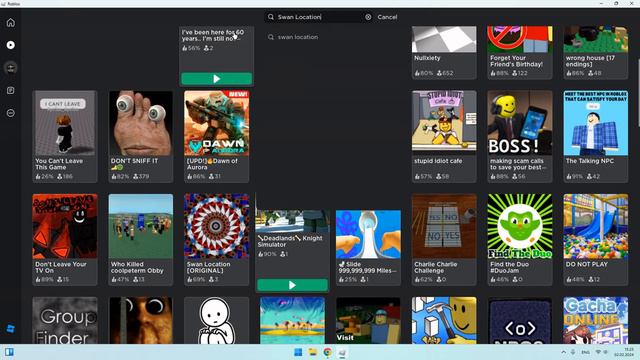Open the Discover icon in sidebar
The height and width of the screenshot is (360, 640).
point(11,45)
